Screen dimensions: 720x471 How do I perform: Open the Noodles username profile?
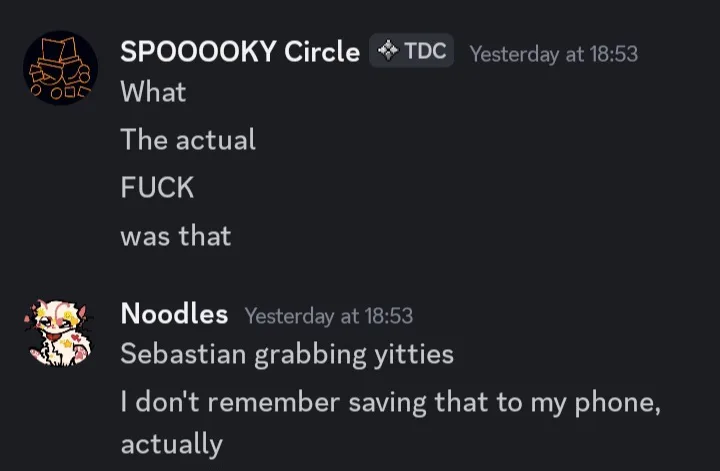pyautogui.click(x=174, y=314)
